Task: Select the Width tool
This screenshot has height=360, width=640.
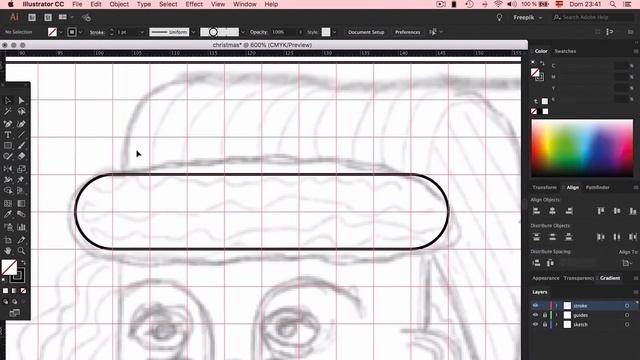Action: 8,180
